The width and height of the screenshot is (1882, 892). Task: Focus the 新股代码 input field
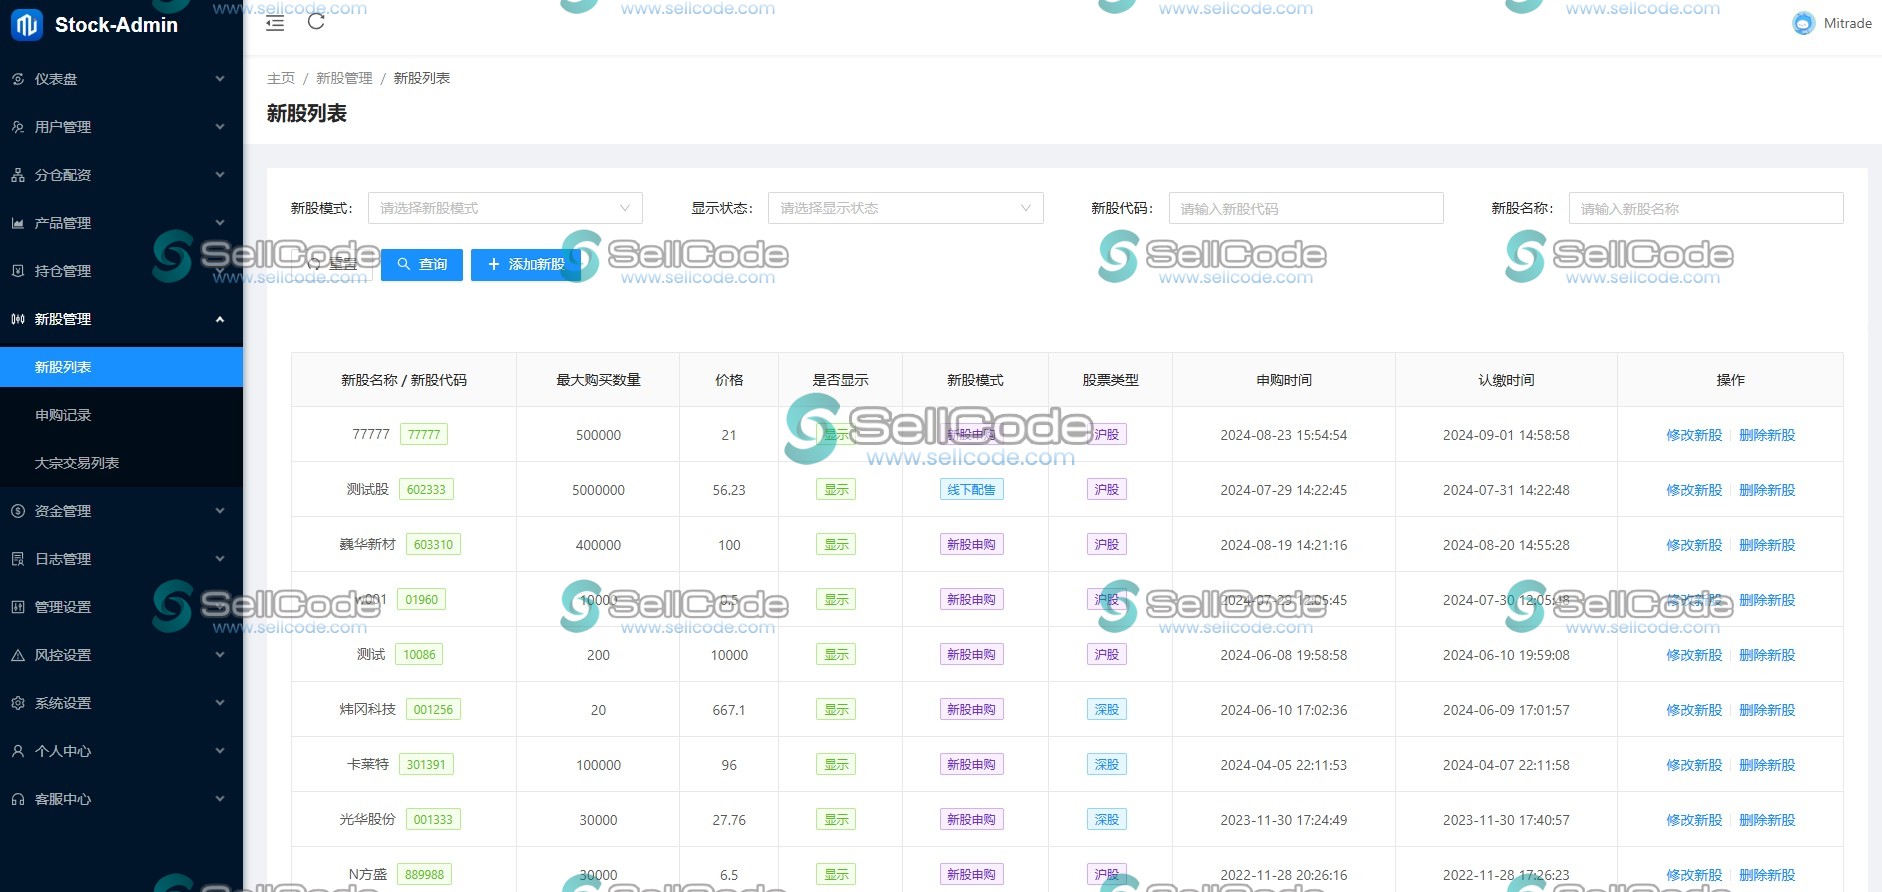(x=1306, y=208)
